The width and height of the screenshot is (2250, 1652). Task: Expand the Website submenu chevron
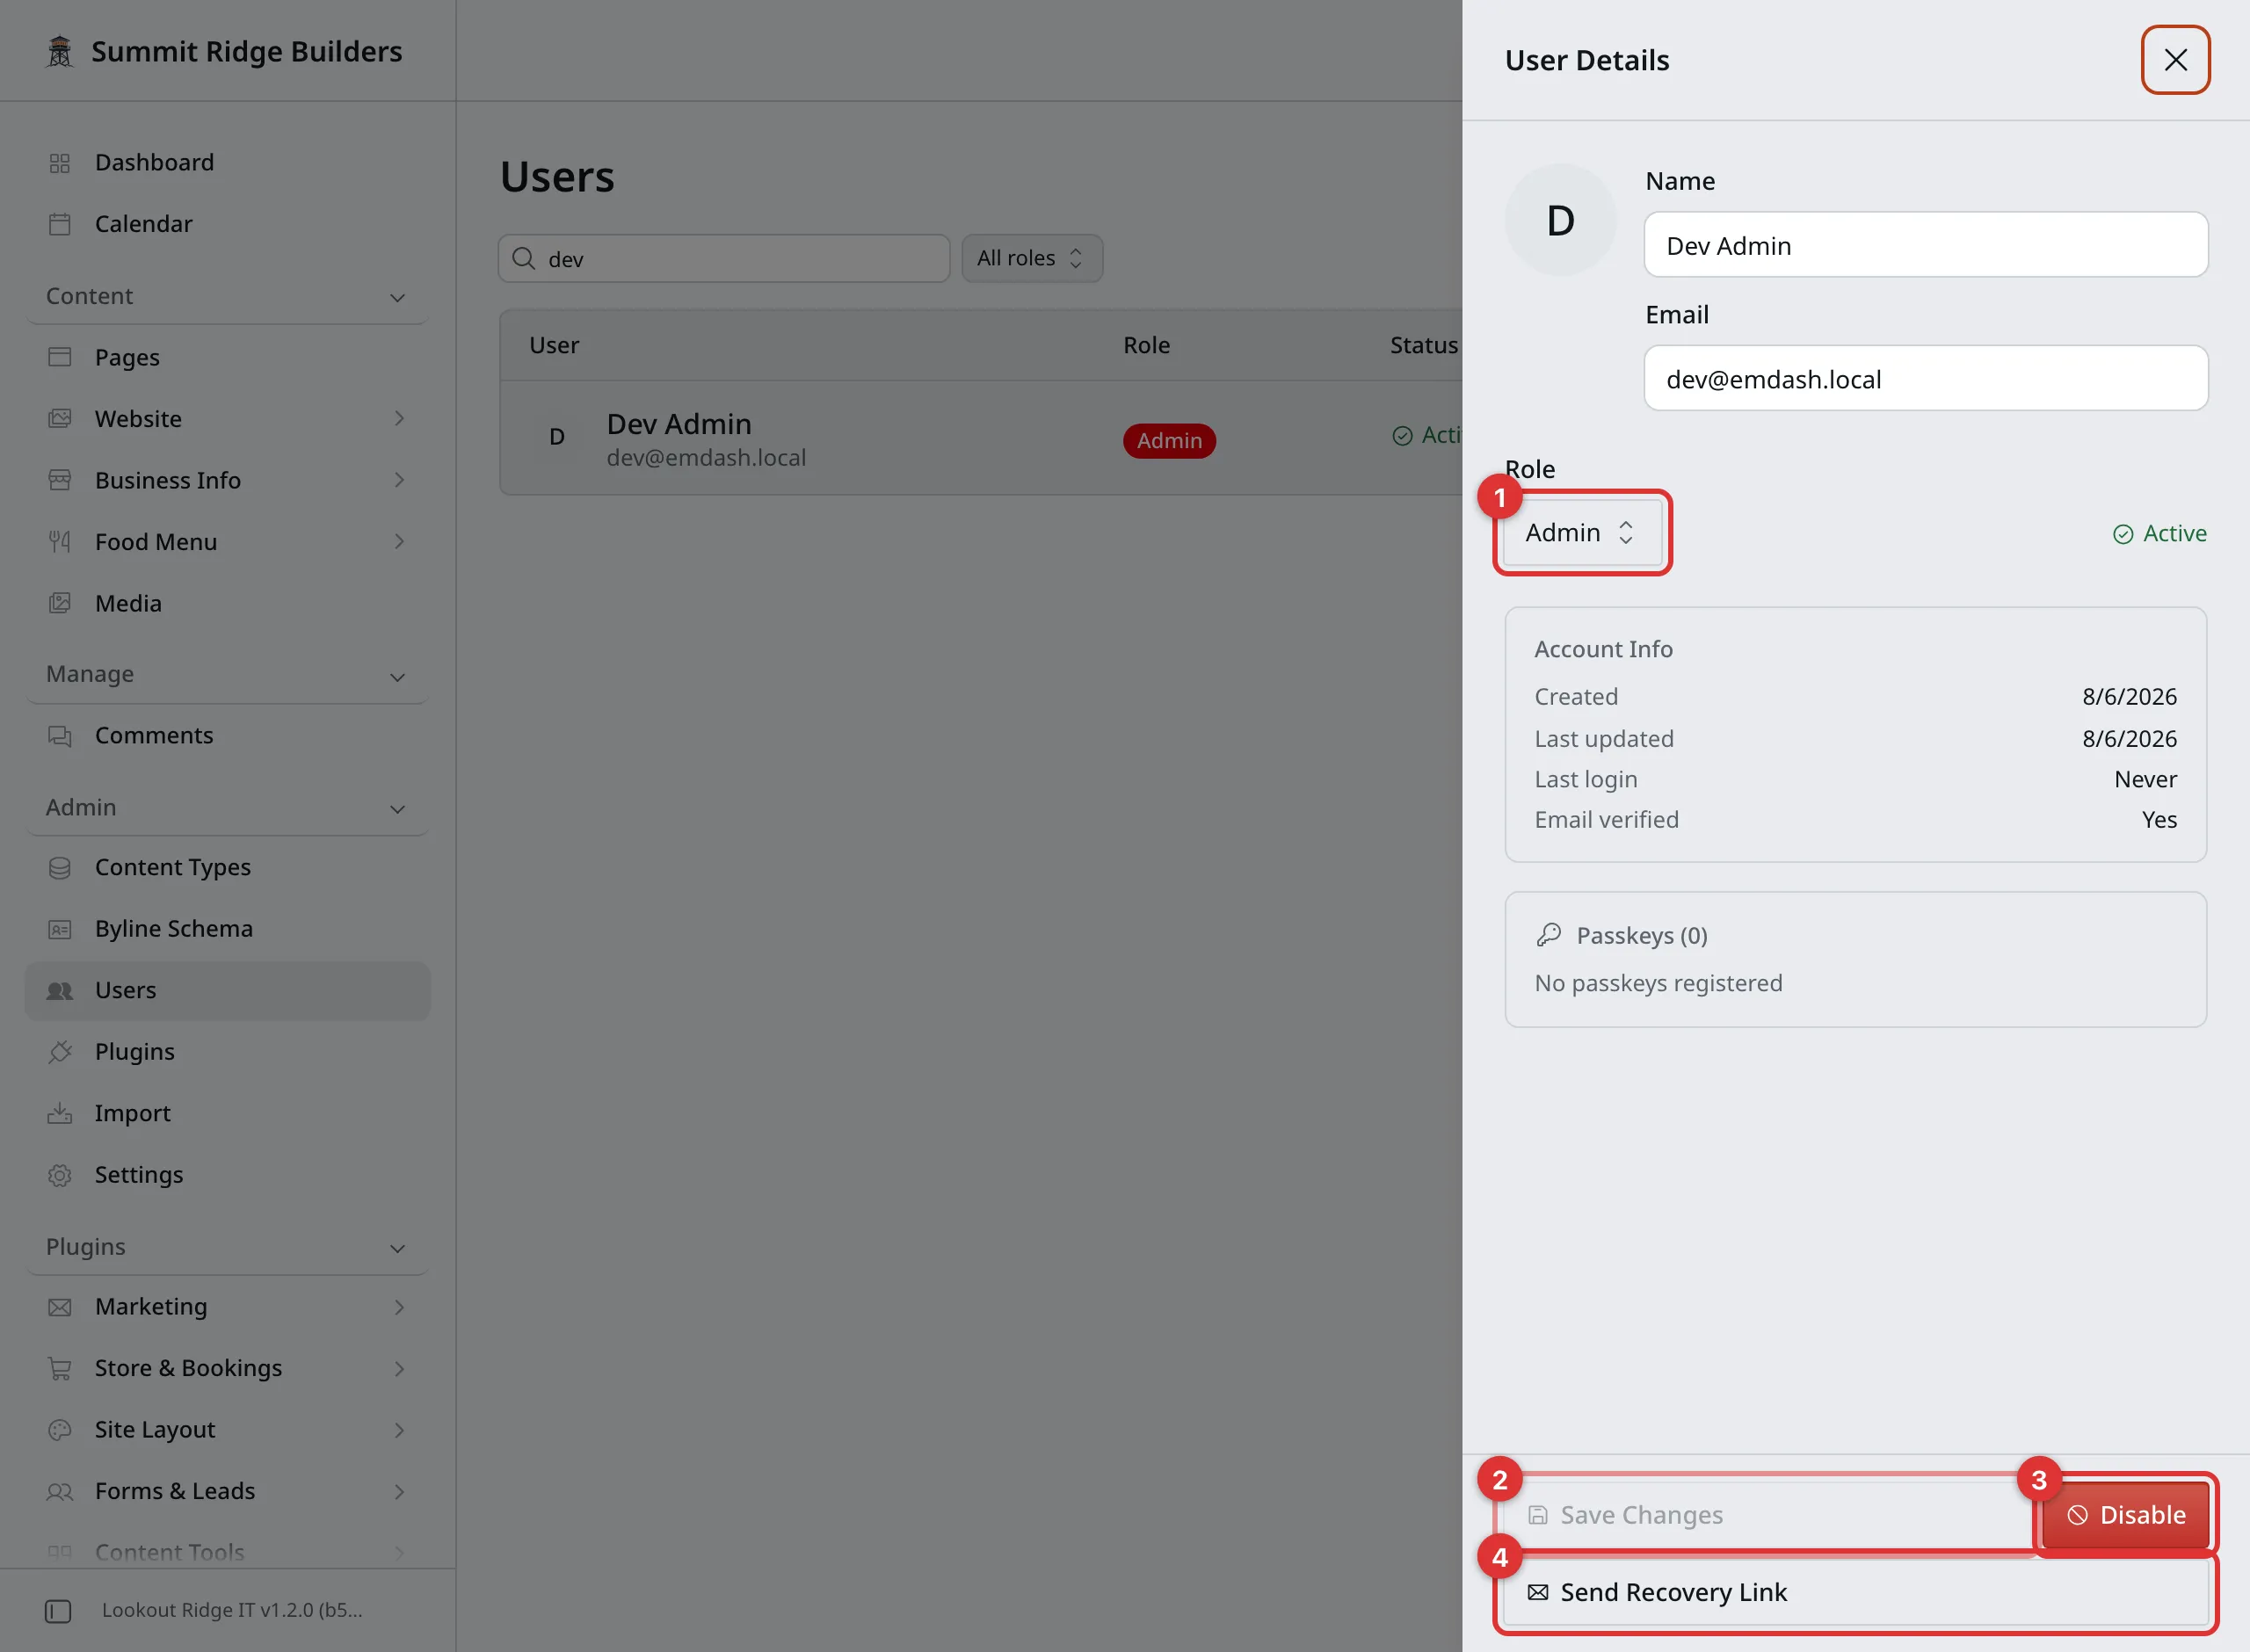[x=398, y=418]
